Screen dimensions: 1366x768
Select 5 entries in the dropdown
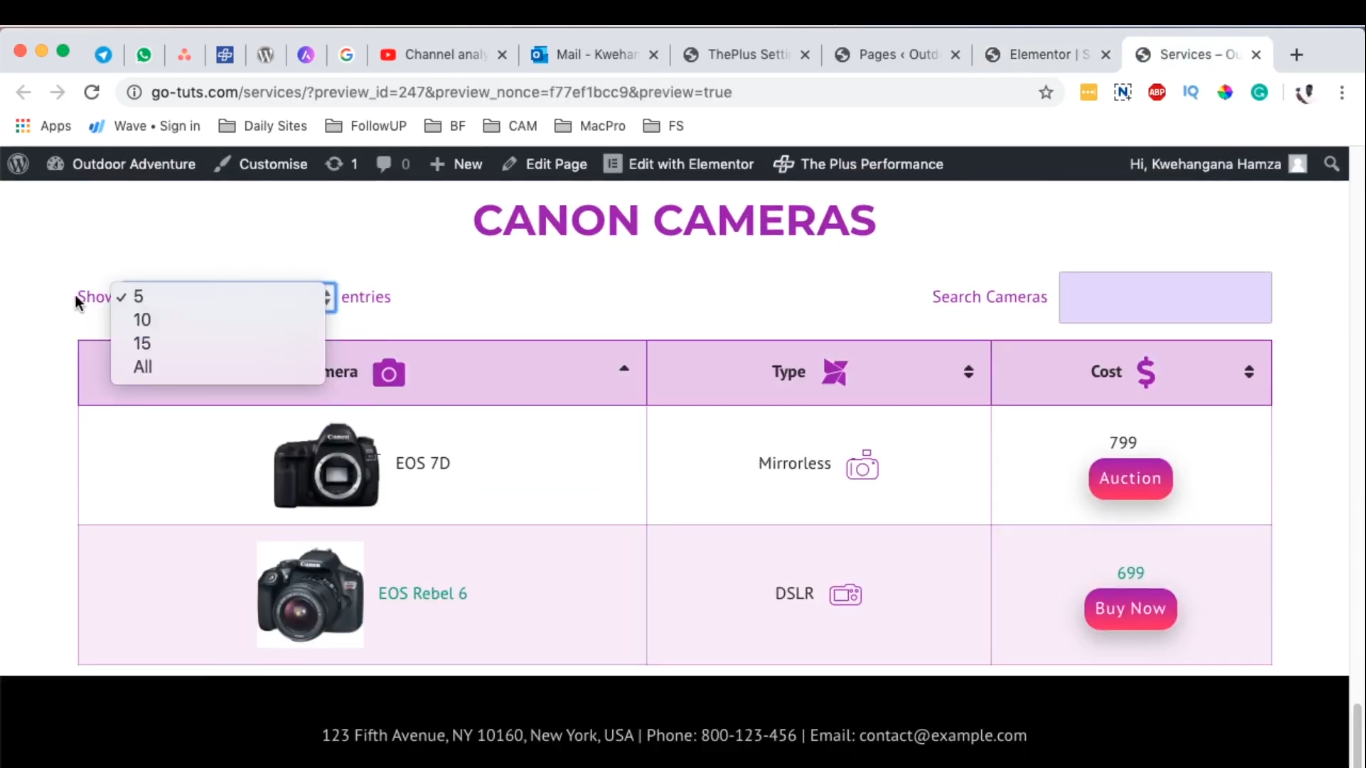(218, 296)
